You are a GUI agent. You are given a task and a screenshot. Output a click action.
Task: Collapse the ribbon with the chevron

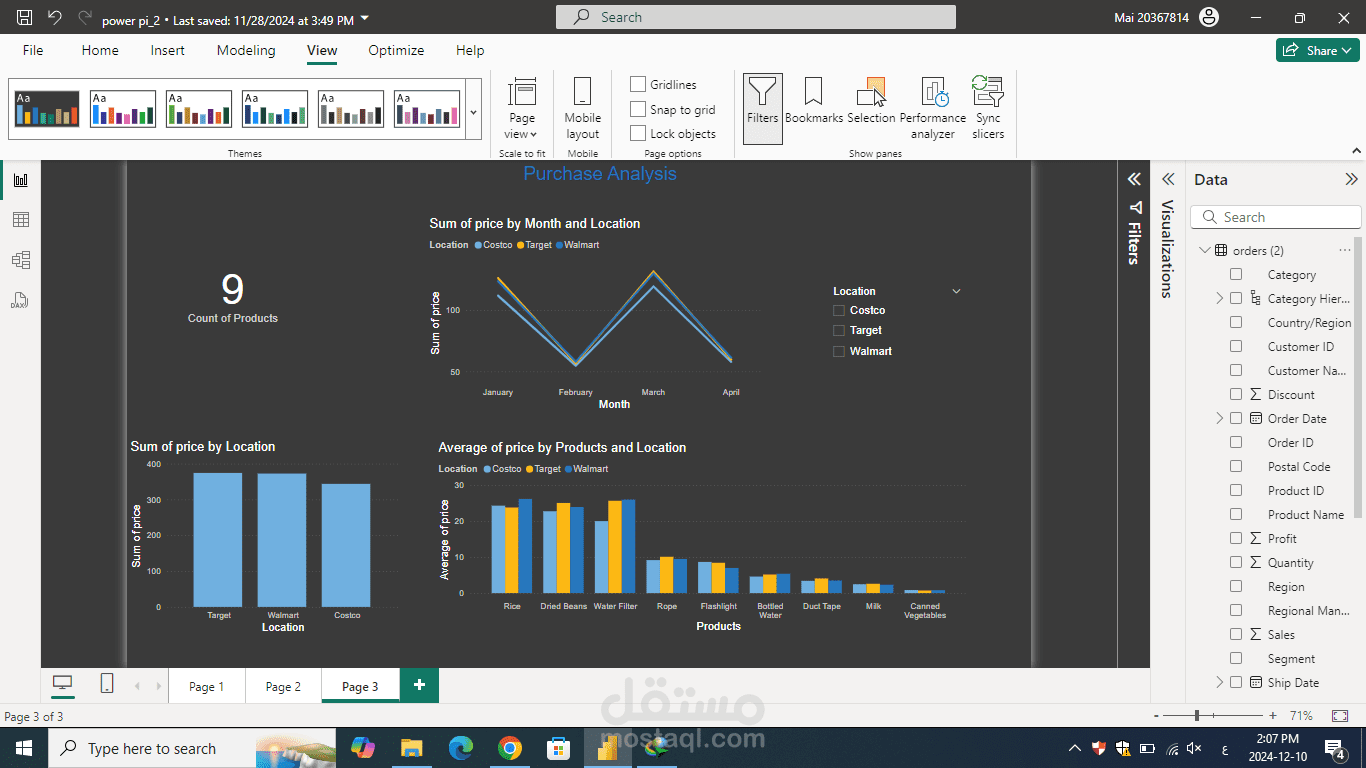pyautogui.click(x=1356, y=150)
